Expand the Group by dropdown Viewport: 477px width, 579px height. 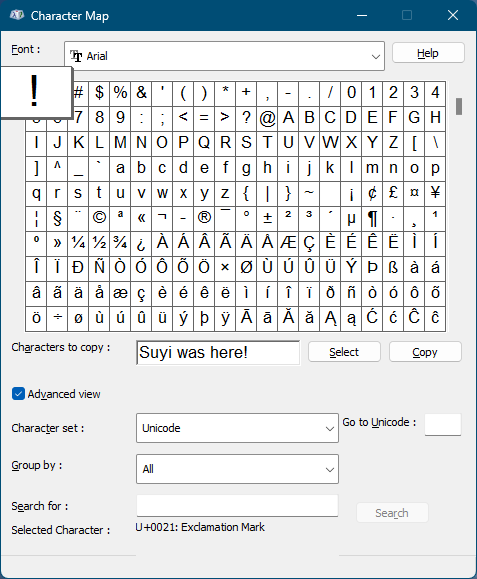tap(237, 469)
